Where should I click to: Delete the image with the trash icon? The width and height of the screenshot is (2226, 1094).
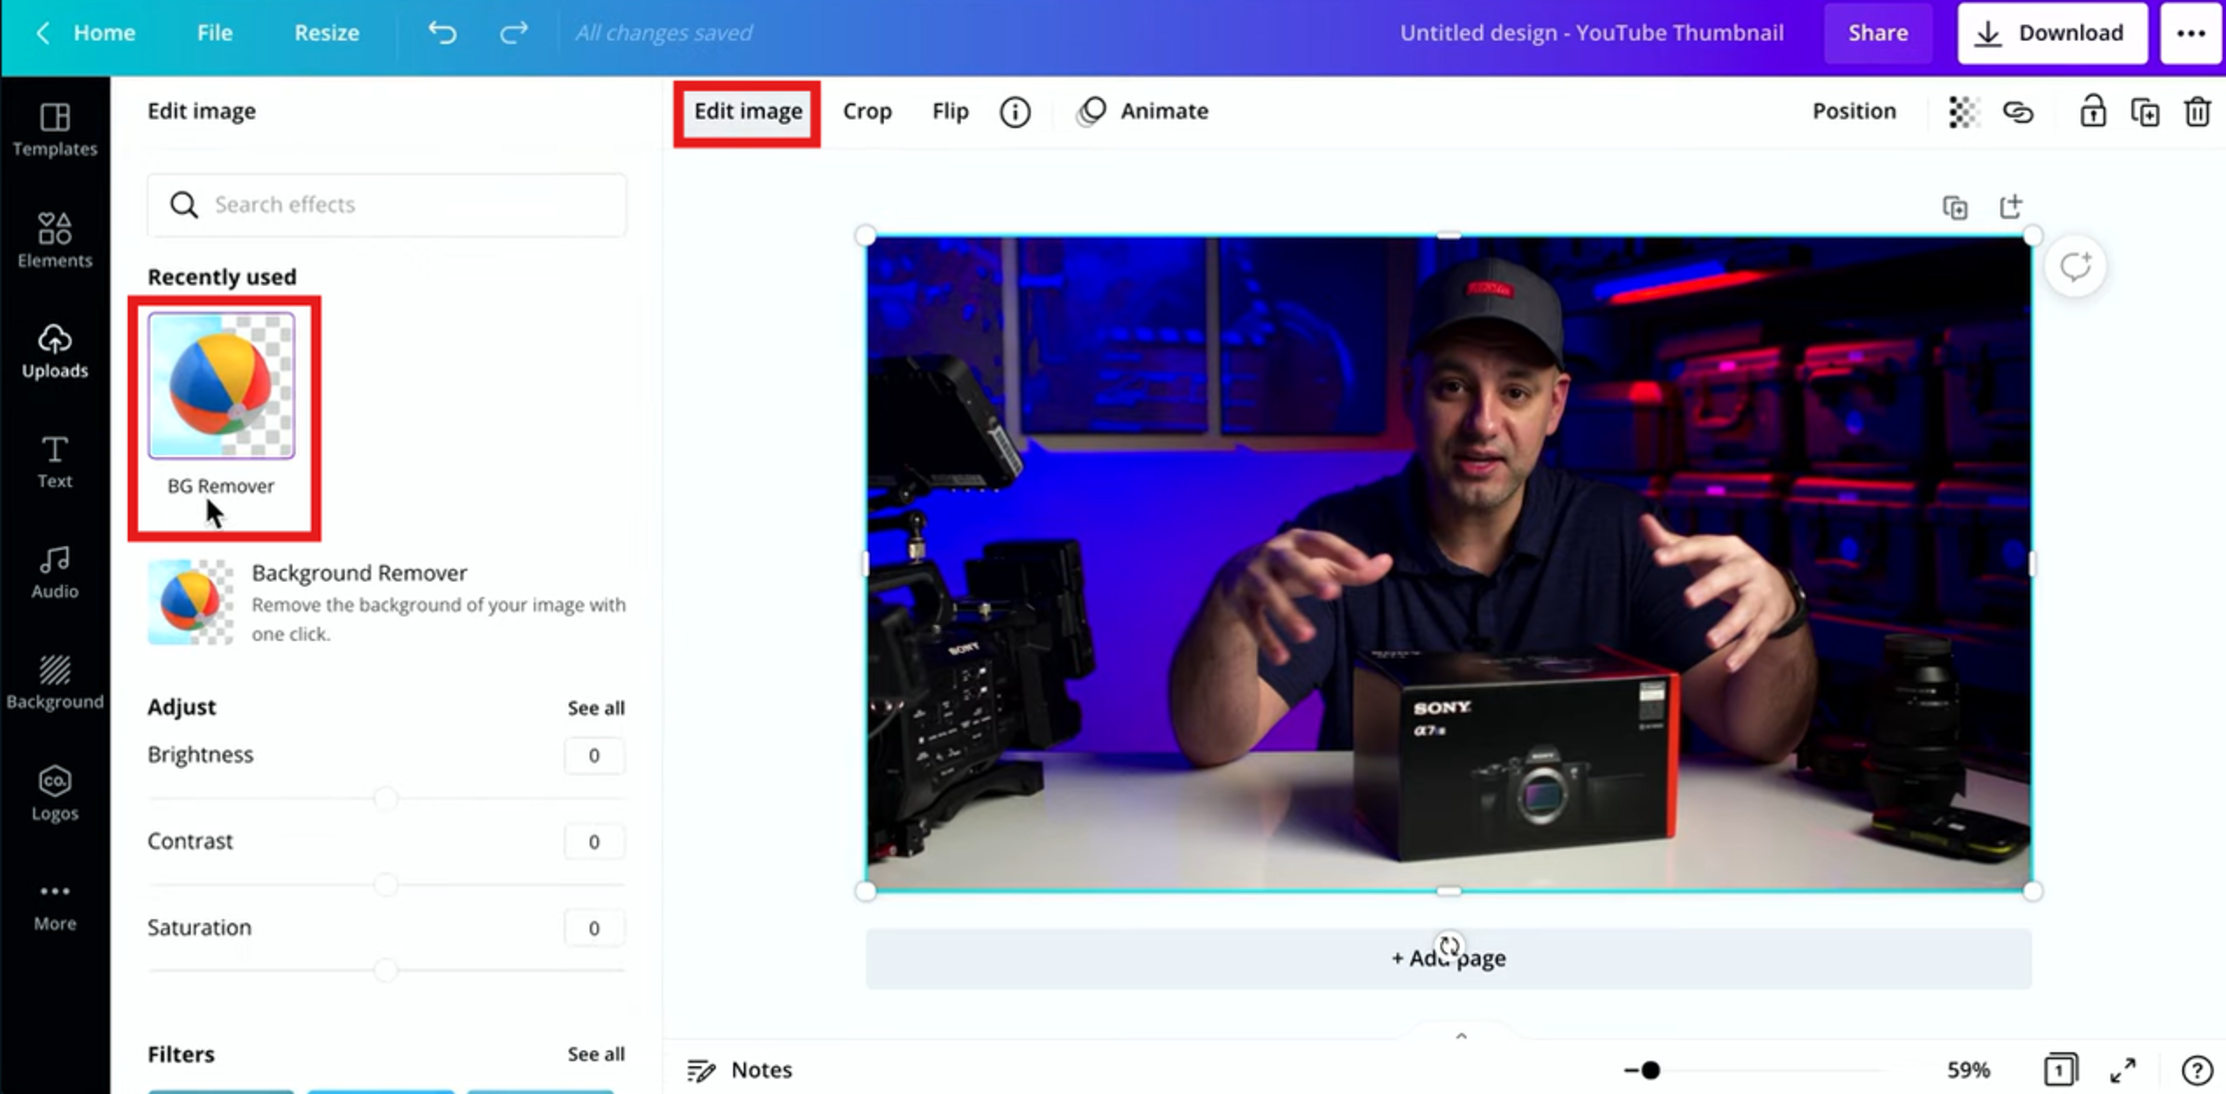click(2196, 112)
